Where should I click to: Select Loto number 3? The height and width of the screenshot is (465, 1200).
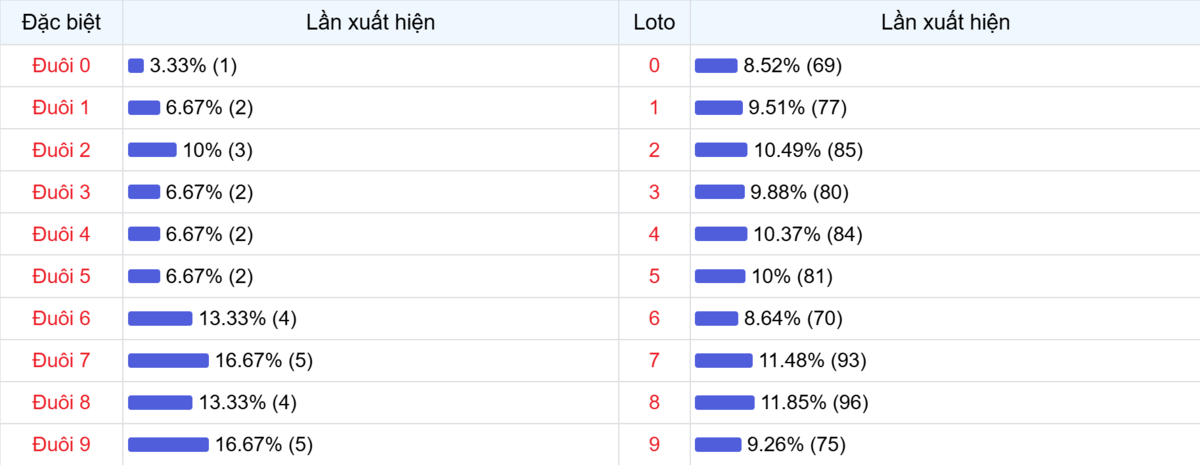654,193
